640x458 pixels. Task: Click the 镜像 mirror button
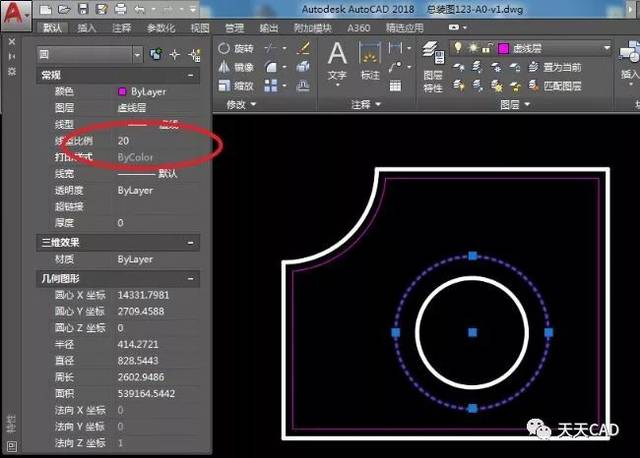tap(236, 67)
